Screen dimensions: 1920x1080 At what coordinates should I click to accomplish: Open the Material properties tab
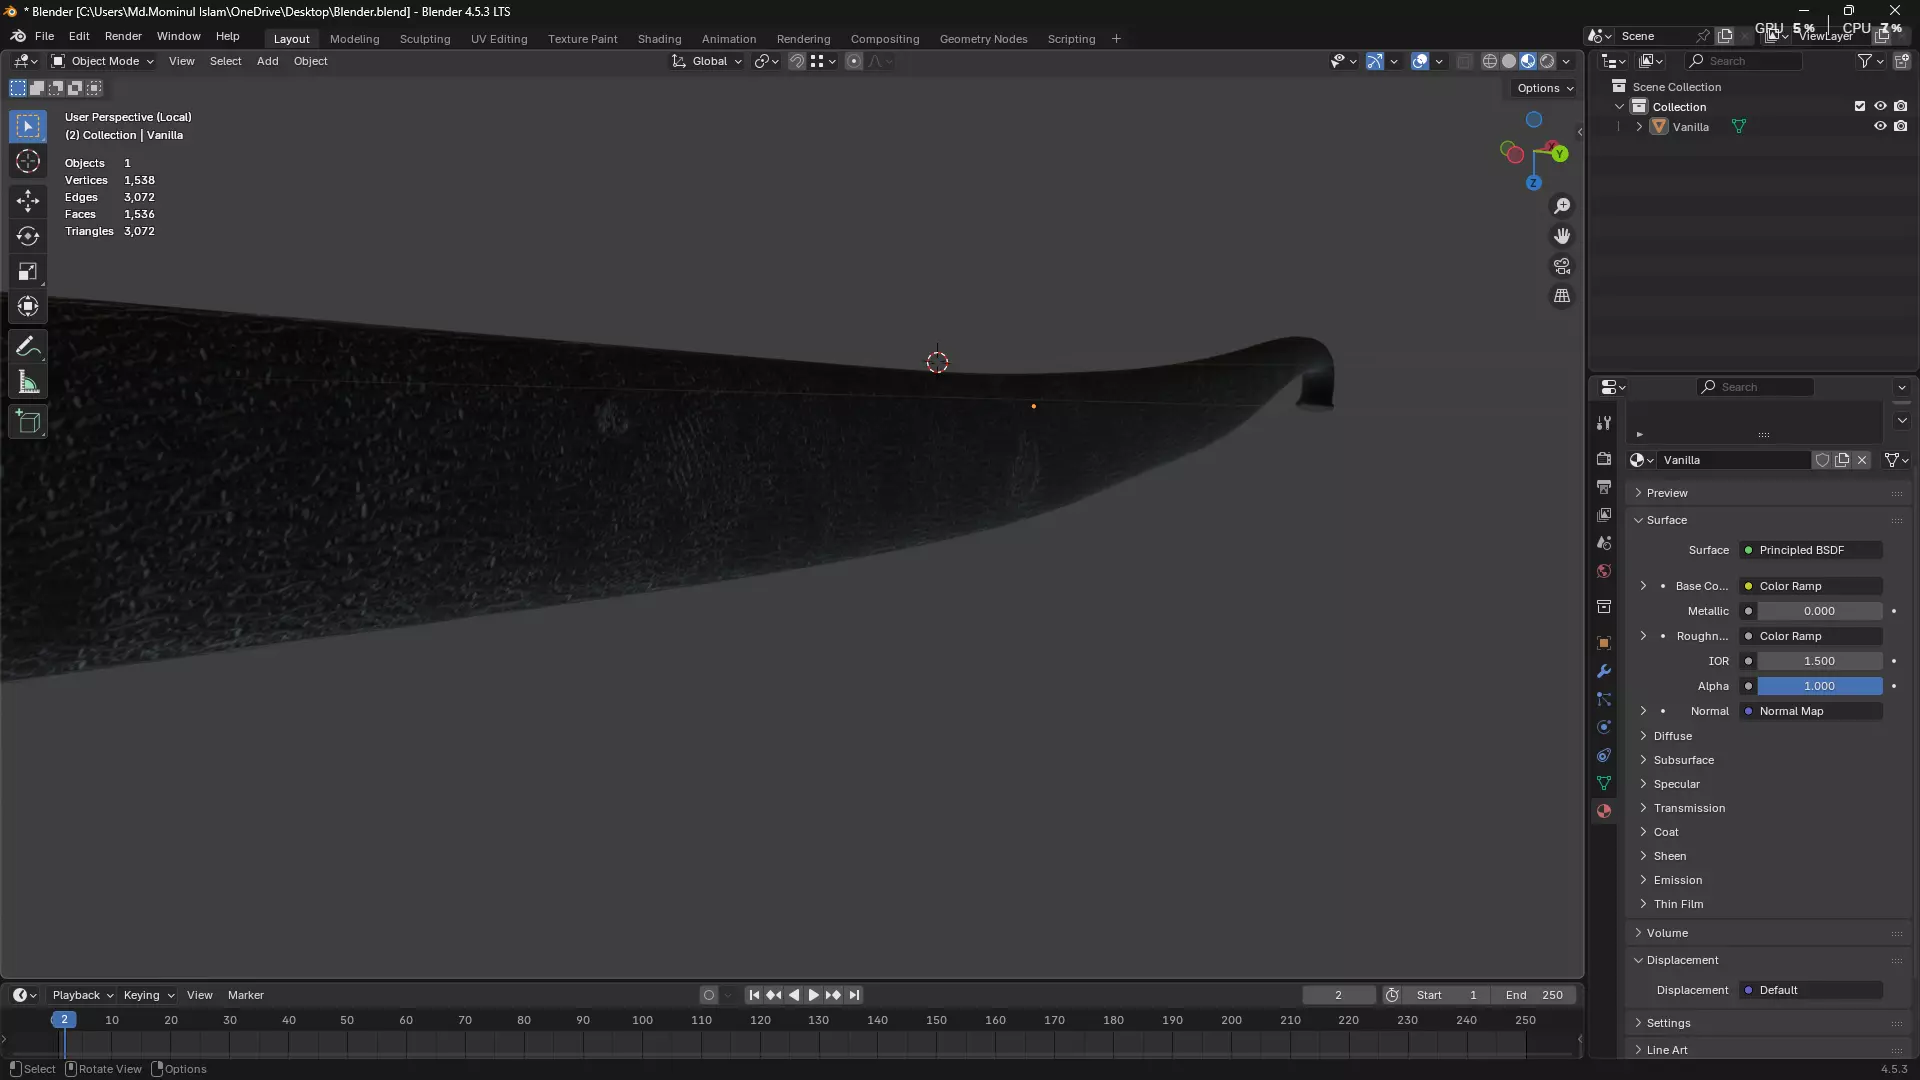pyautogui.click(x=1604, y=811)
